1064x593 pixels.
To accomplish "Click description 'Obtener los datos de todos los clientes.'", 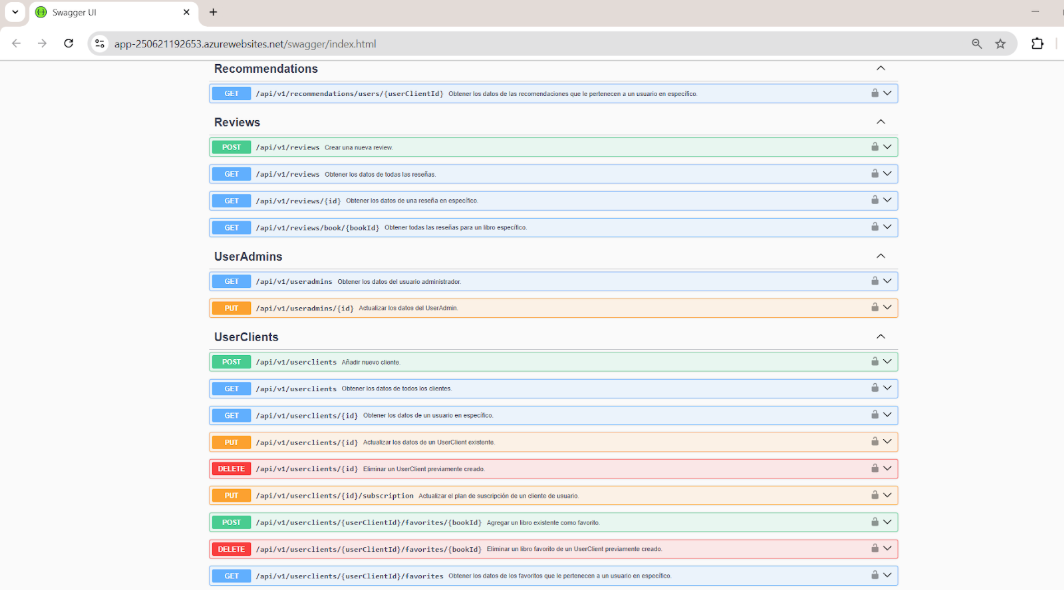I will pos(396,389).
